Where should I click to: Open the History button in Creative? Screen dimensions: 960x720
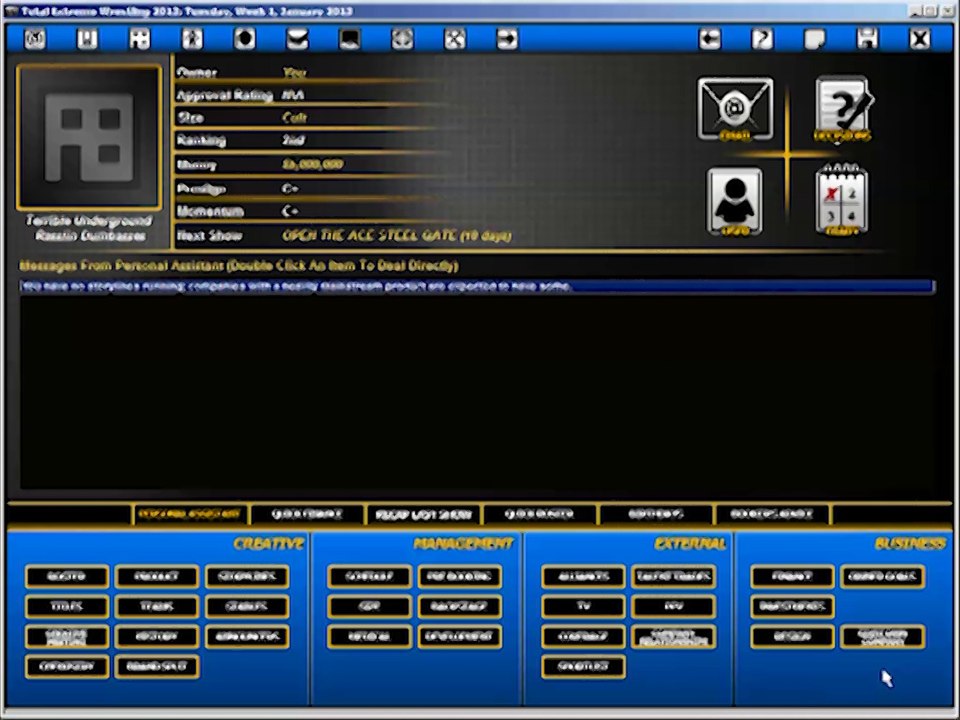click(157, 636)
